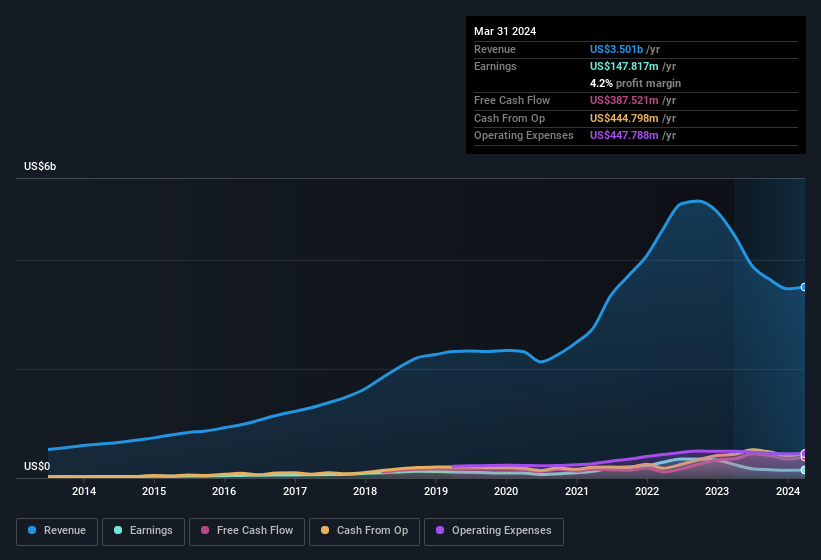821x560 pixels.
Task: Click the US$0 y-axis label
Action: coord(37,466)
